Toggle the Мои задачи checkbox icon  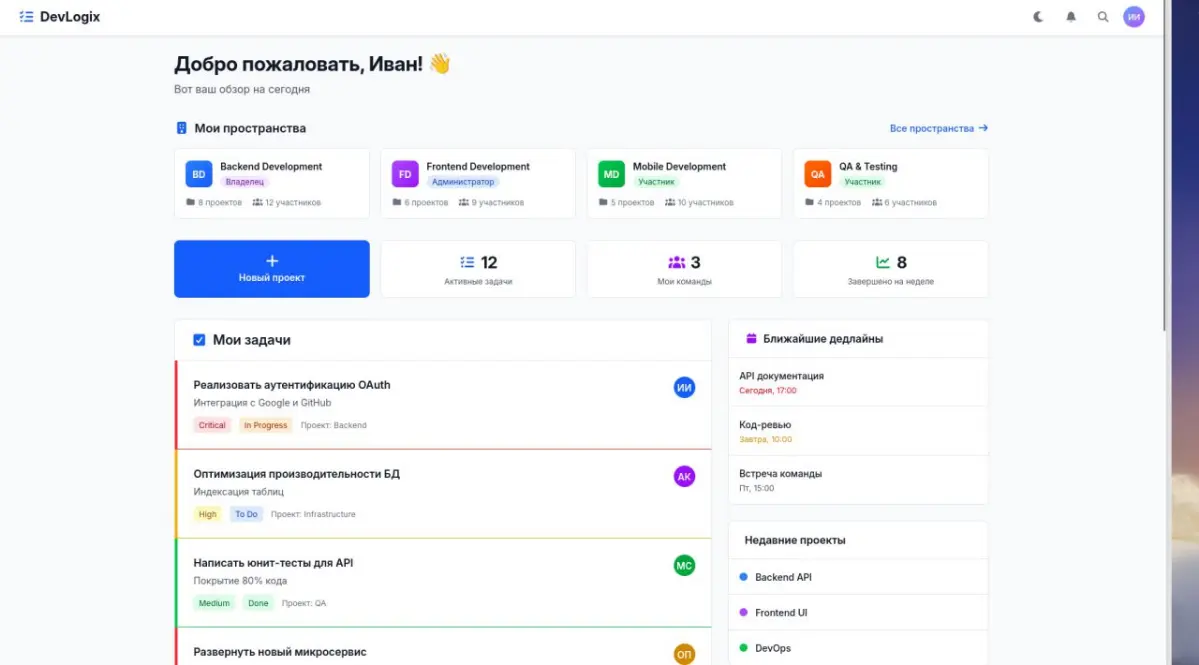tap(199, 340)
